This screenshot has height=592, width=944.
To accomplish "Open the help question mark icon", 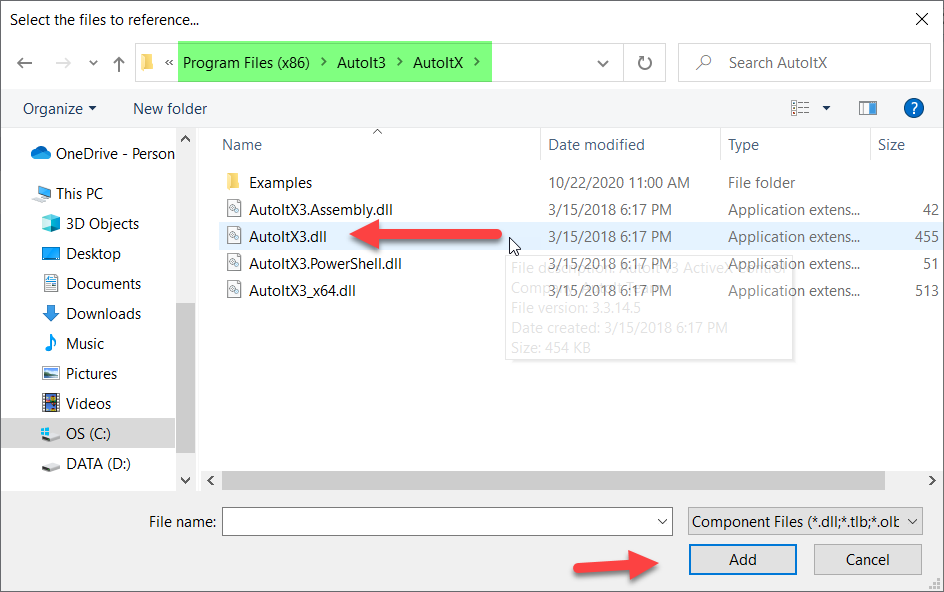I will click(x=912, y=108).
